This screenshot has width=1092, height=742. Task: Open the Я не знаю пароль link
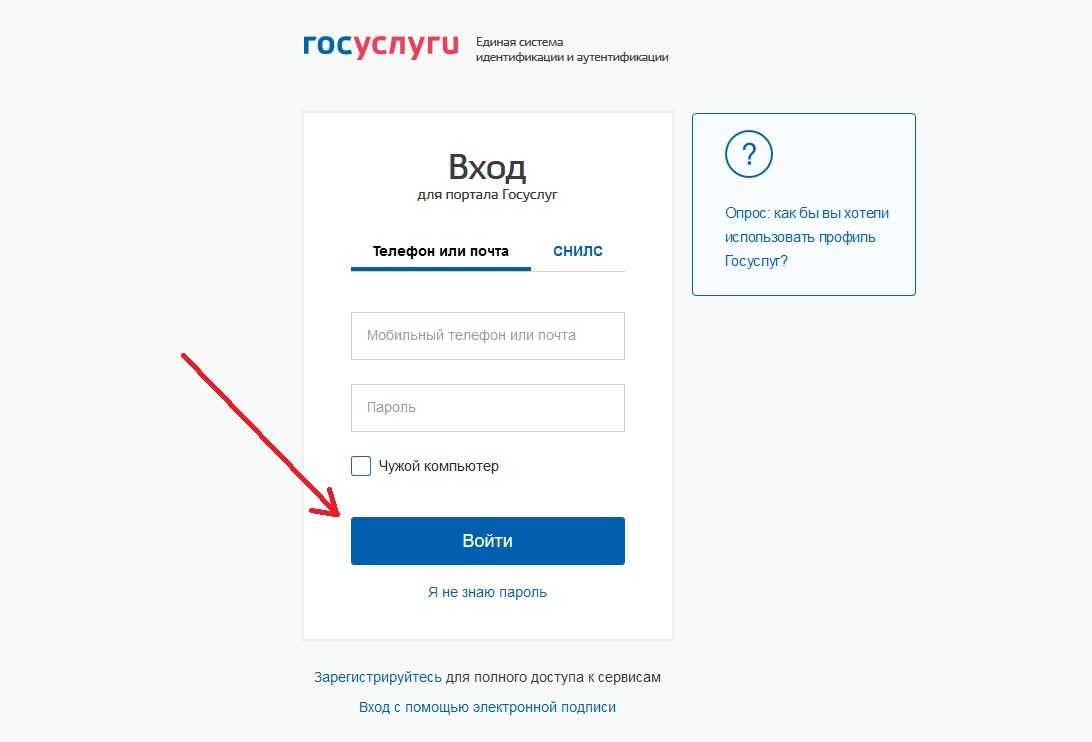point(488,592)
